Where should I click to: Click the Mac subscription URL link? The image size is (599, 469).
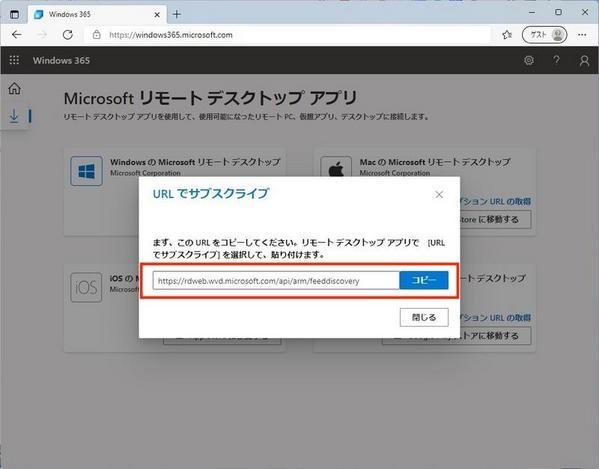(496, 201)
